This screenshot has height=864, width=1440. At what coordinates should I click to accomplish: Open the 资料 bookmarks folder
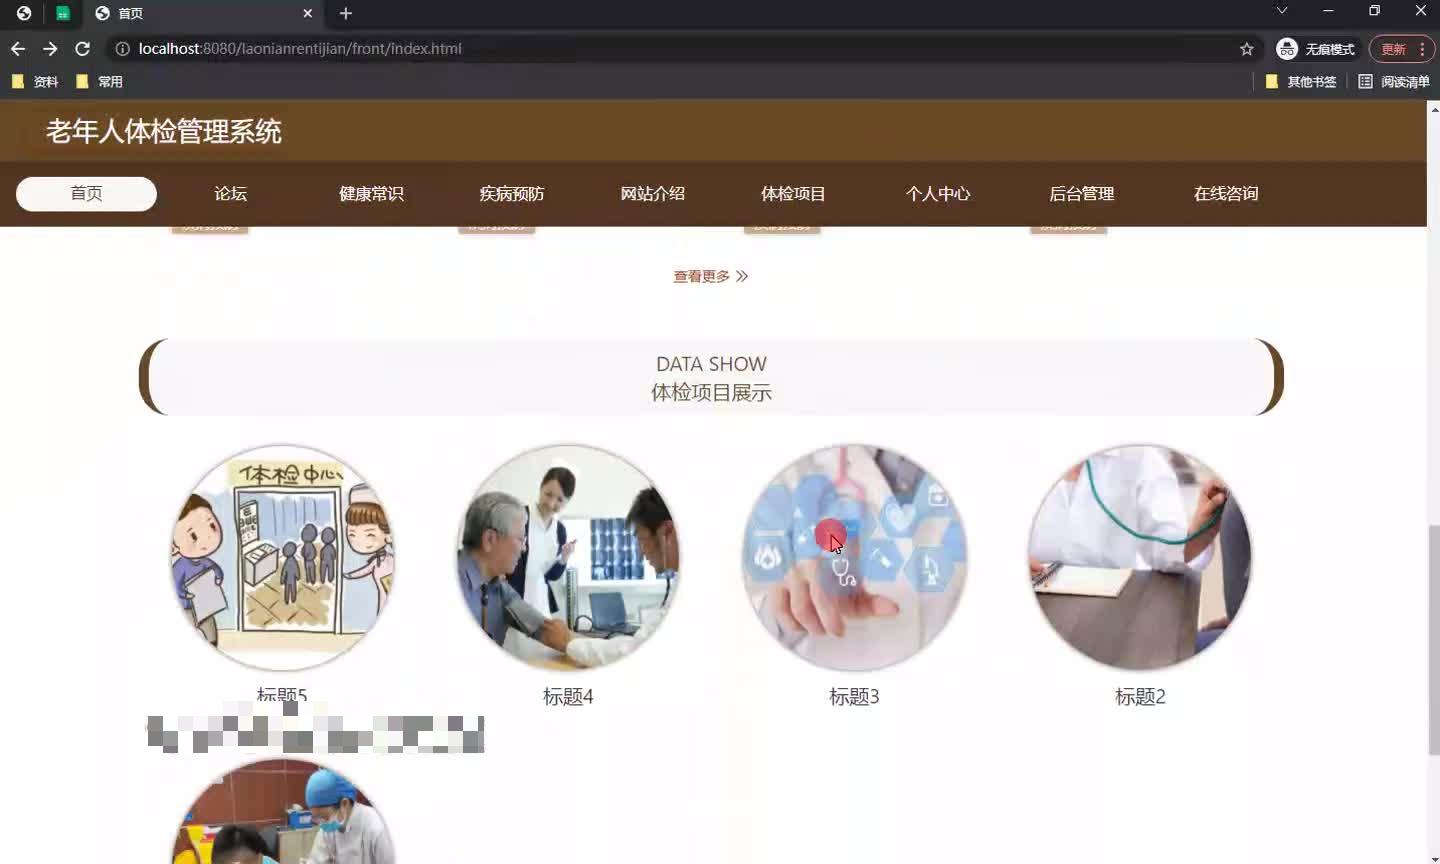(x=35, y=82)
